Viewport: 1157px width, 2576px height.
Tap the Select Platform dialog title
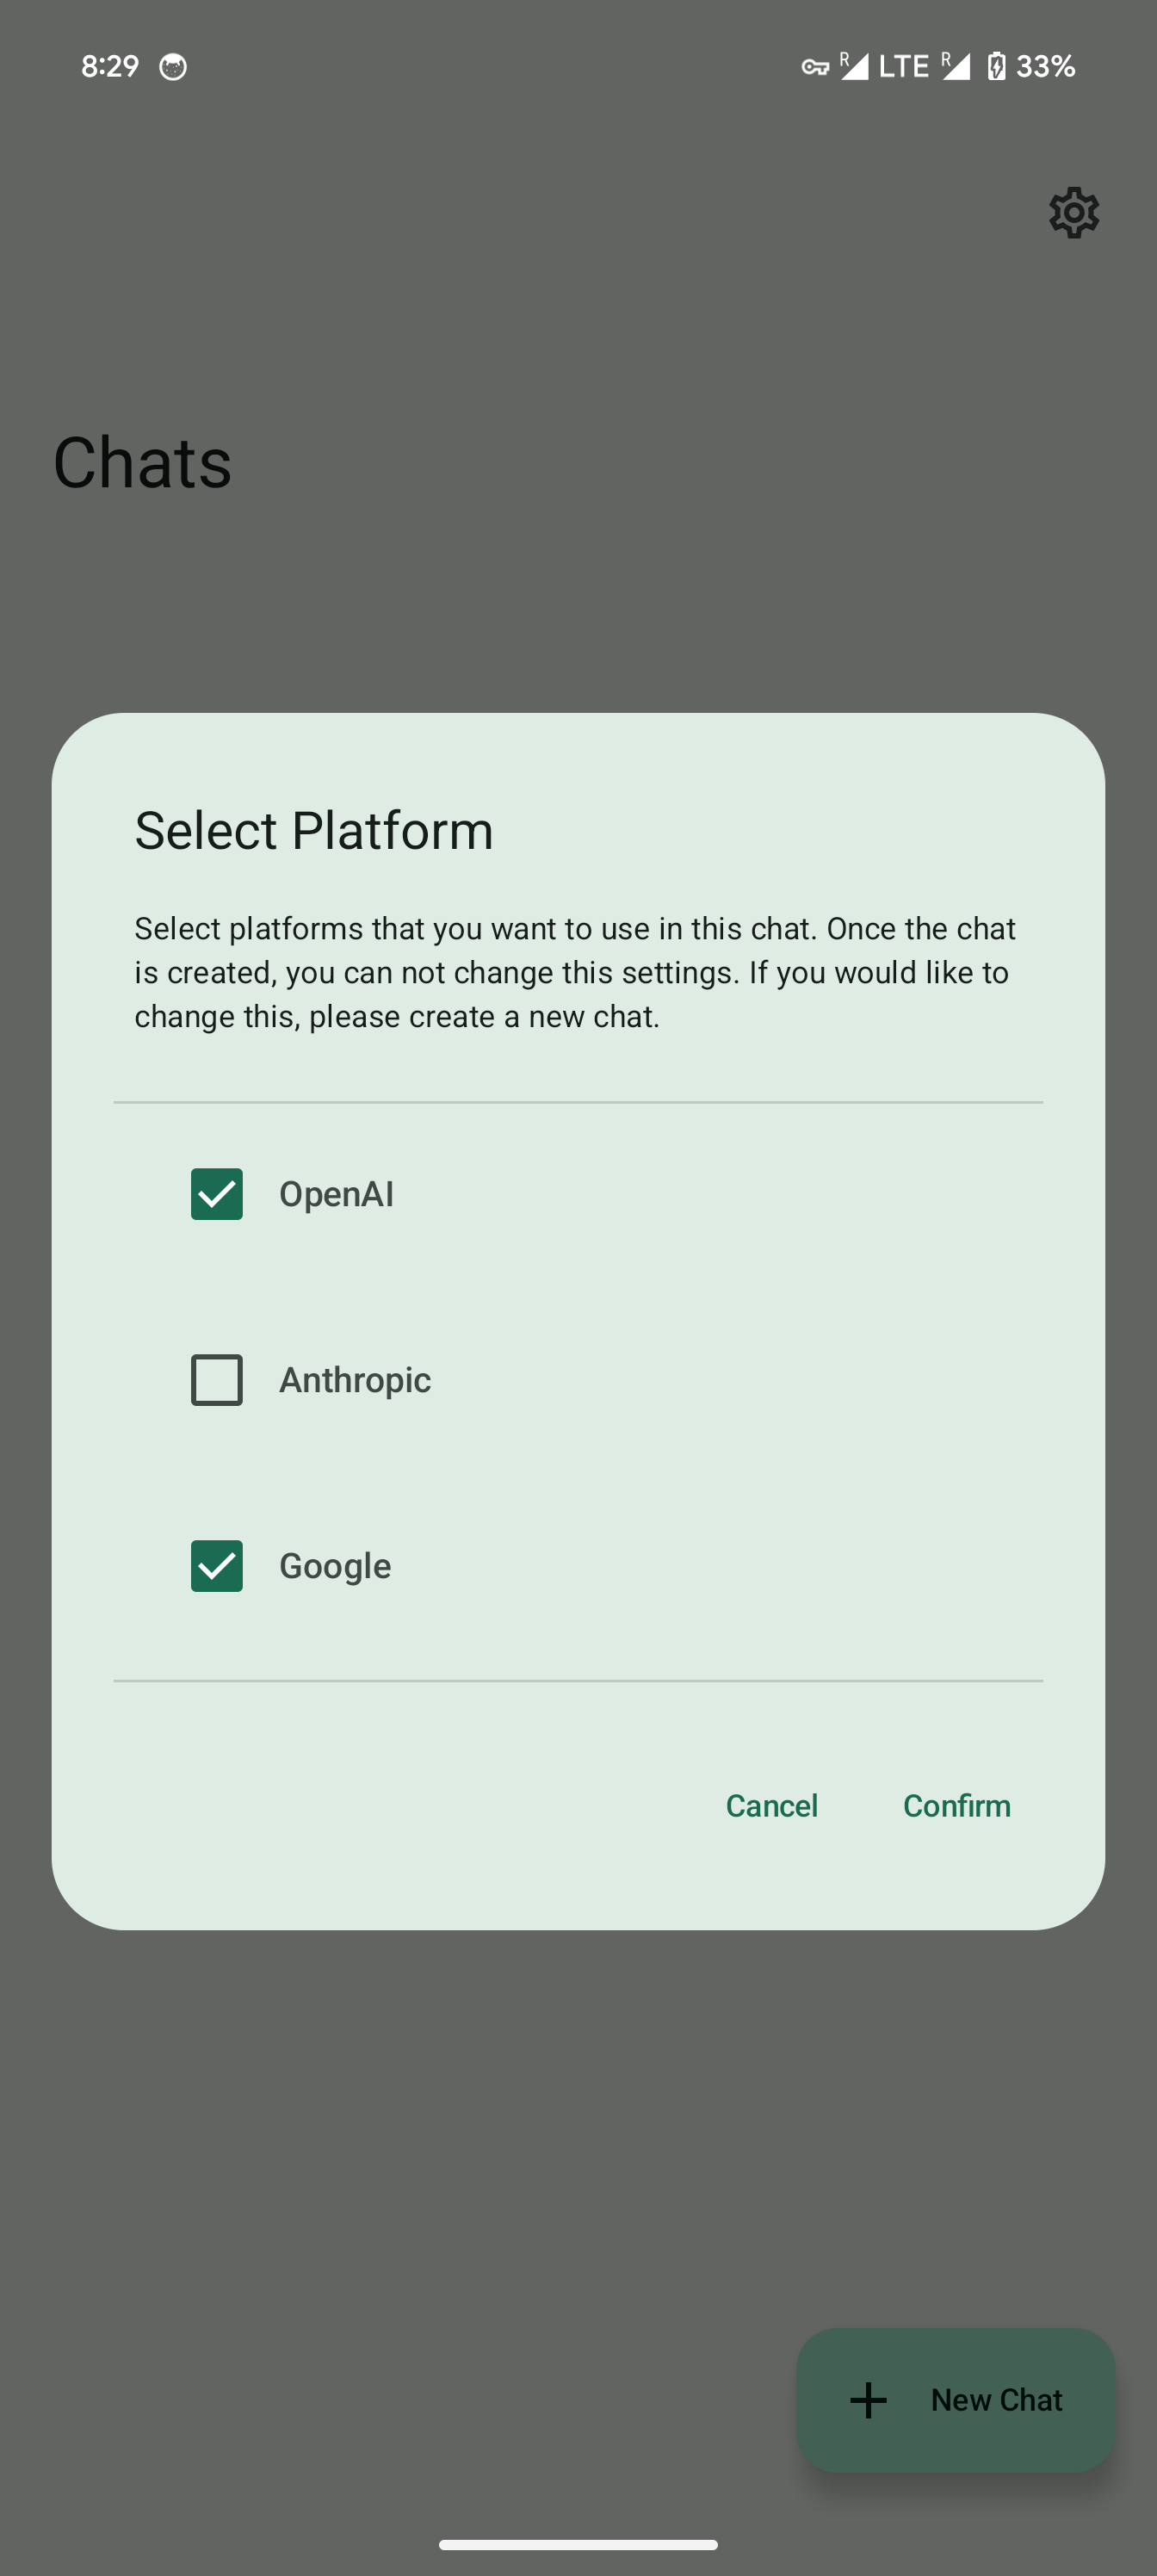click(x=314, y=830)
